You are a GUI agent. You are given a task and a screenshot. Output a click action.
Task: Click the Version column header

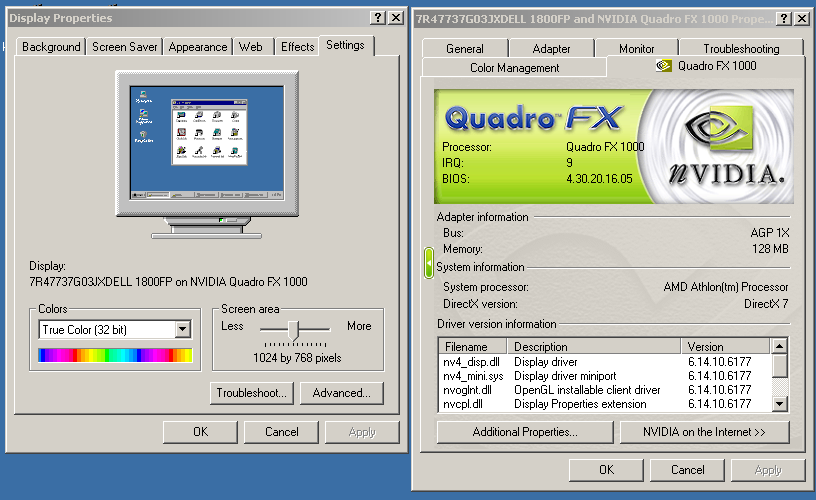(725, 347)
